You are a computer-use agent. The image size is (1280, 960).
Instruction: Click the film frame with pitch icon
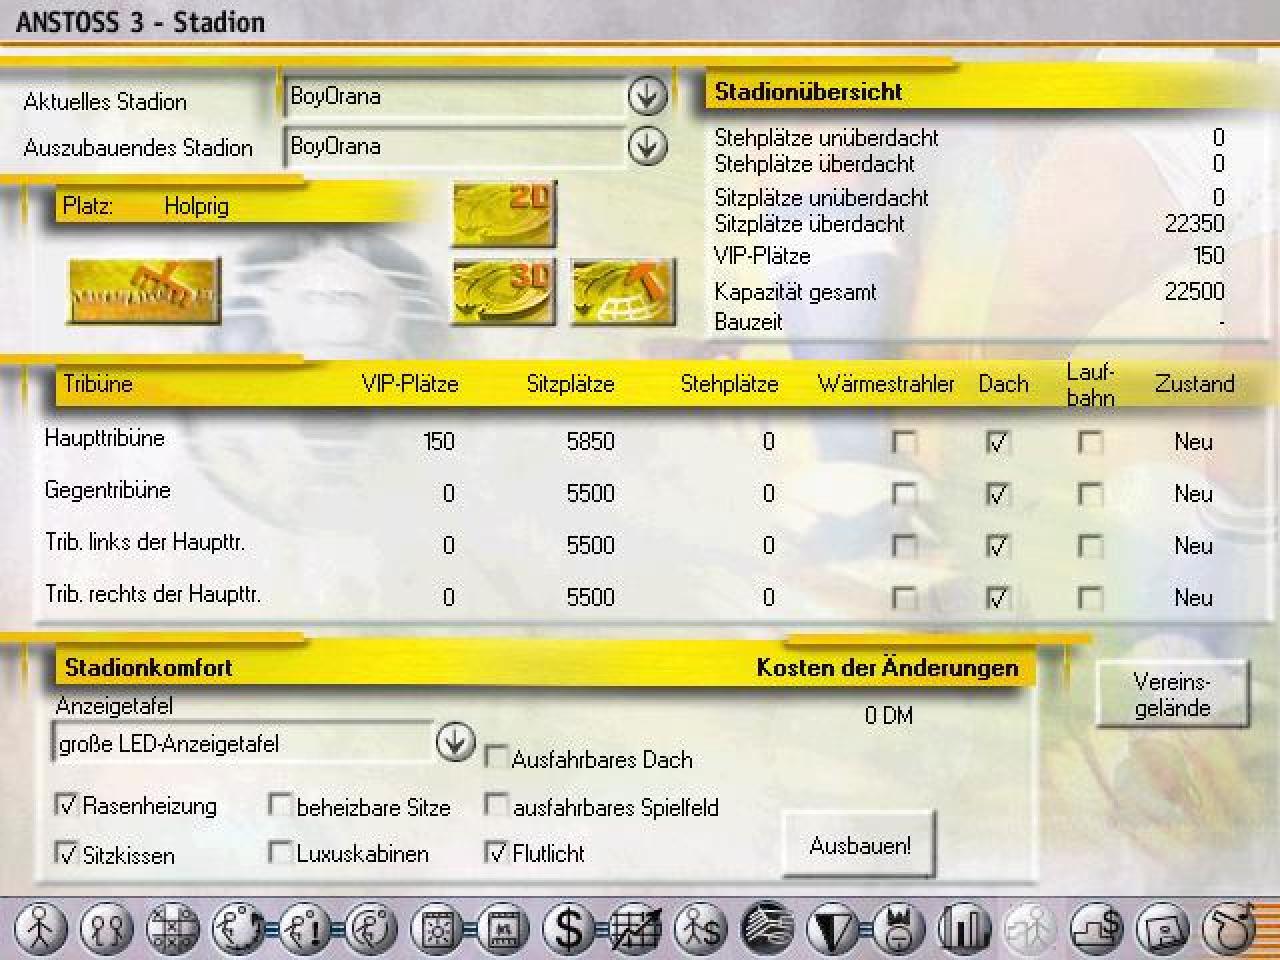coord(503,929)
